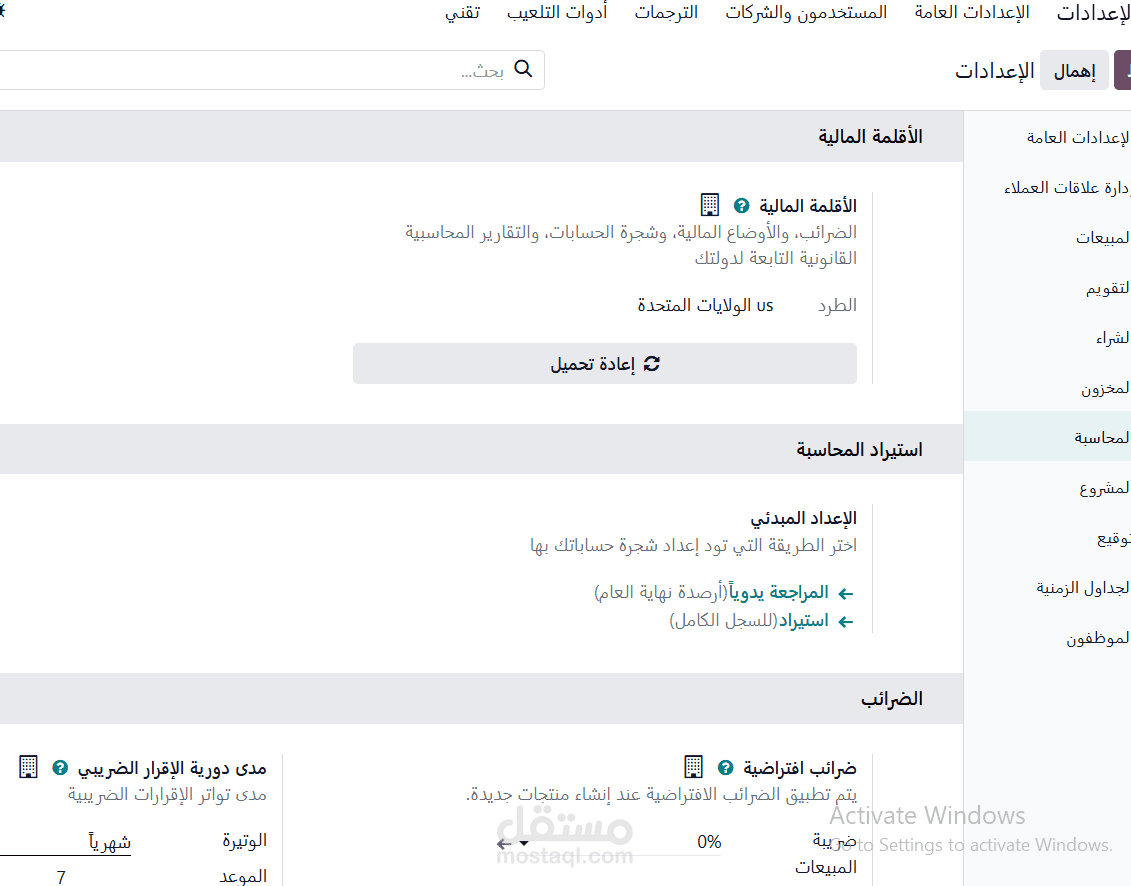
Task: Click the arrow icon before المراجعة يدوياً
Action: click(845, 593)
